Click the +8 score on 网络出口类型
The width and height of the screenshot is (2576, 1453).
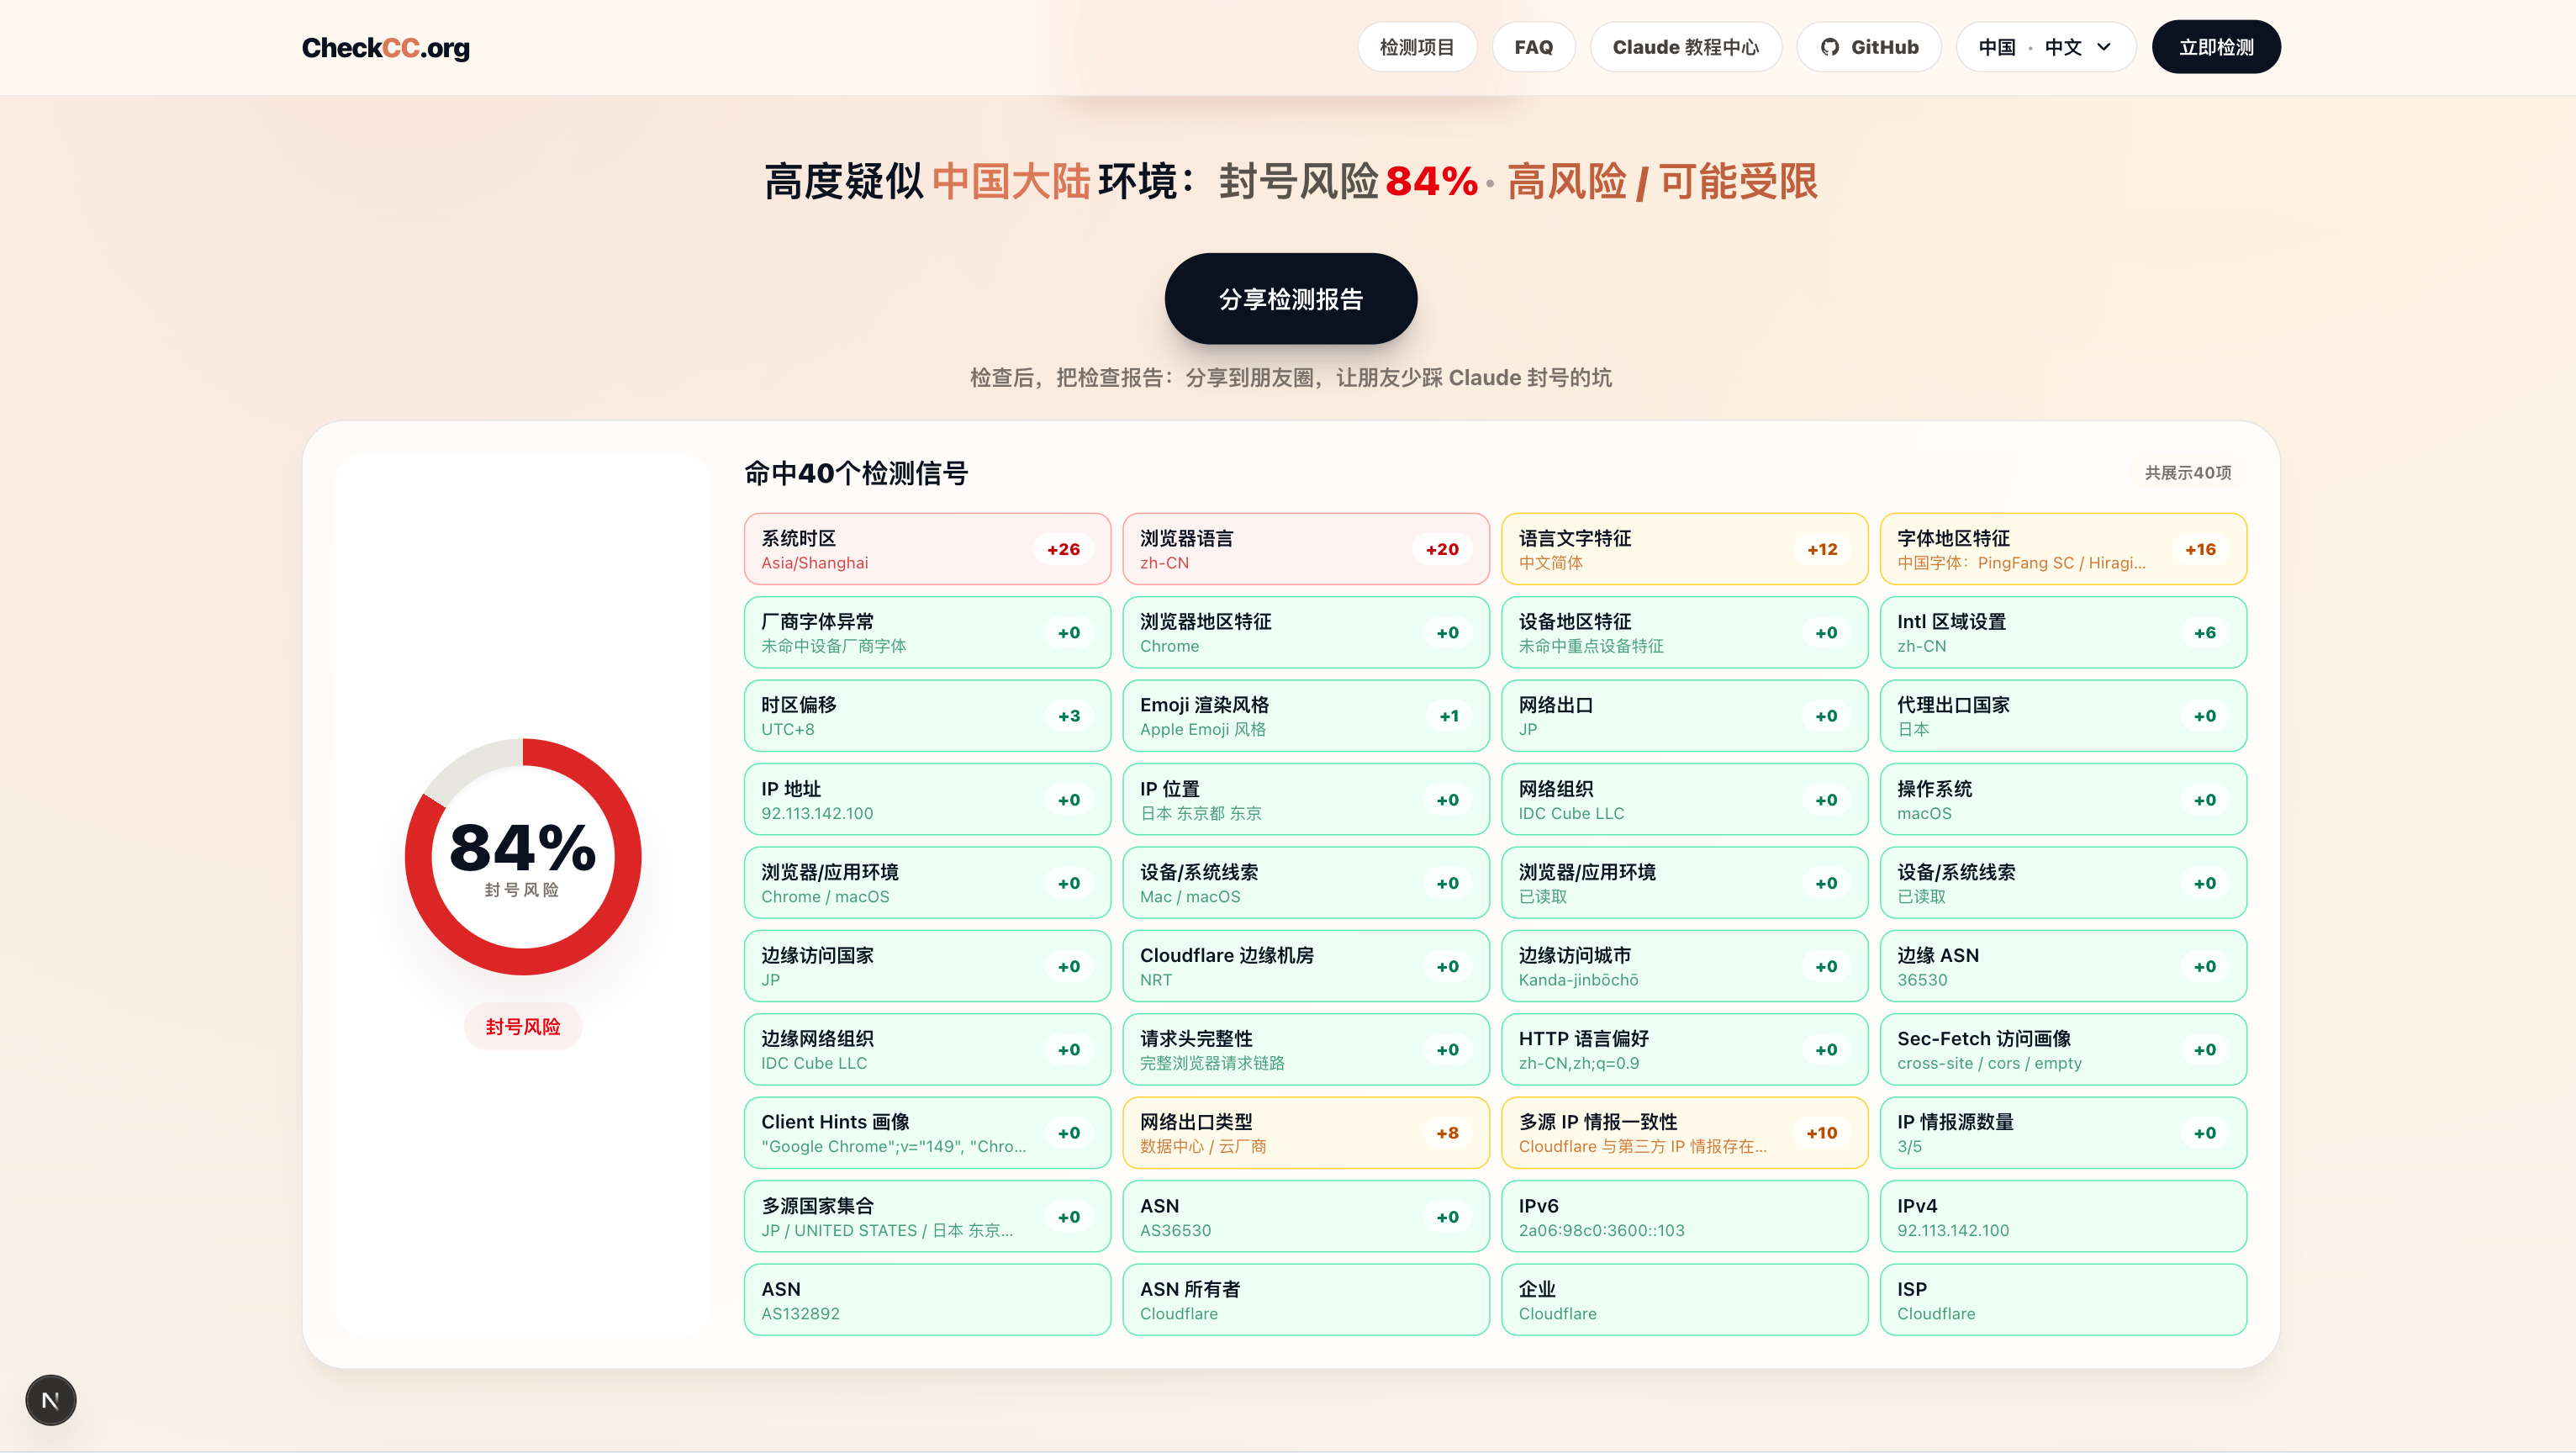point(1447,1133)
